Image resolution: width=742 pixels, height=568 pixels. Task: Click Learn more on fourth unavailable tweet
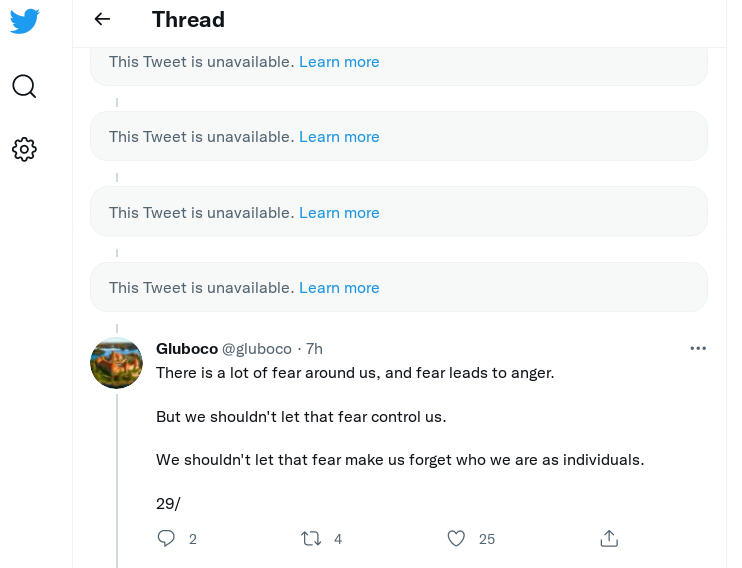coord(339,287)
